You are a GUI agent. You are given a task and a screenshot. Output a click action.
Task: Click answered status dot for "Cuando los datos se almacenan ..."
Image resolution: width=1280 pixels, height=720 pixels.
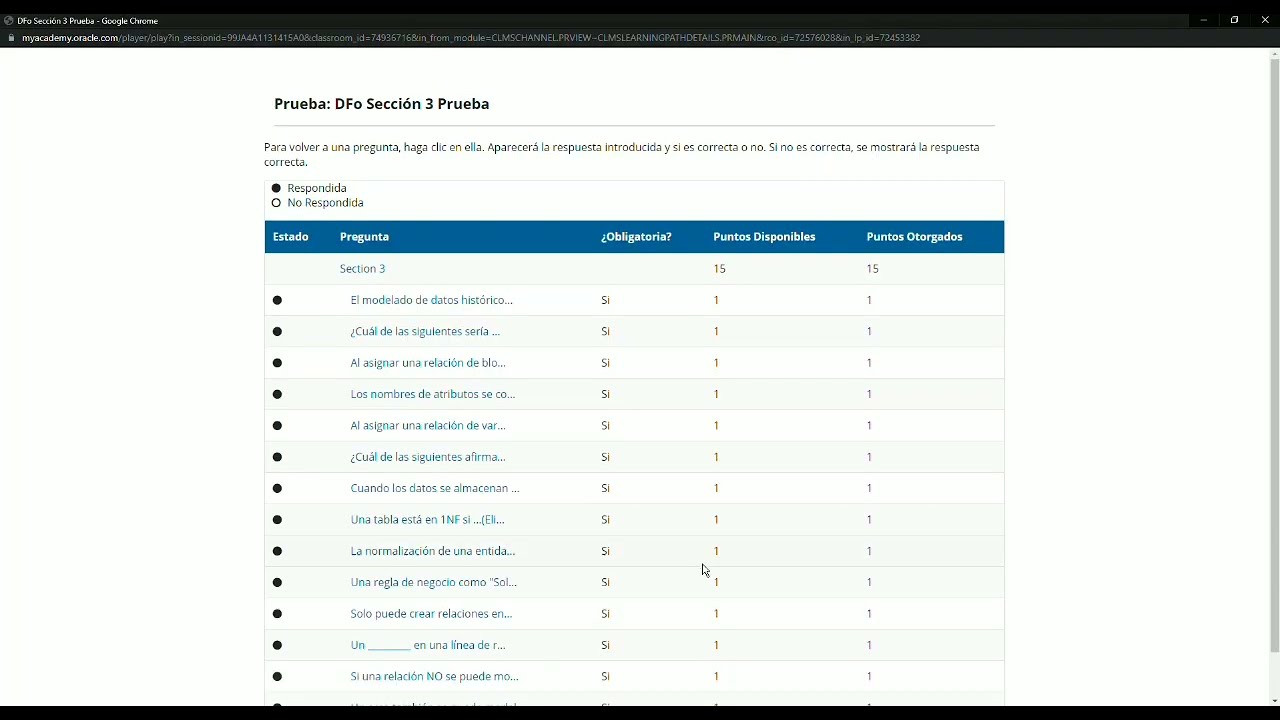tap(277, 489)
